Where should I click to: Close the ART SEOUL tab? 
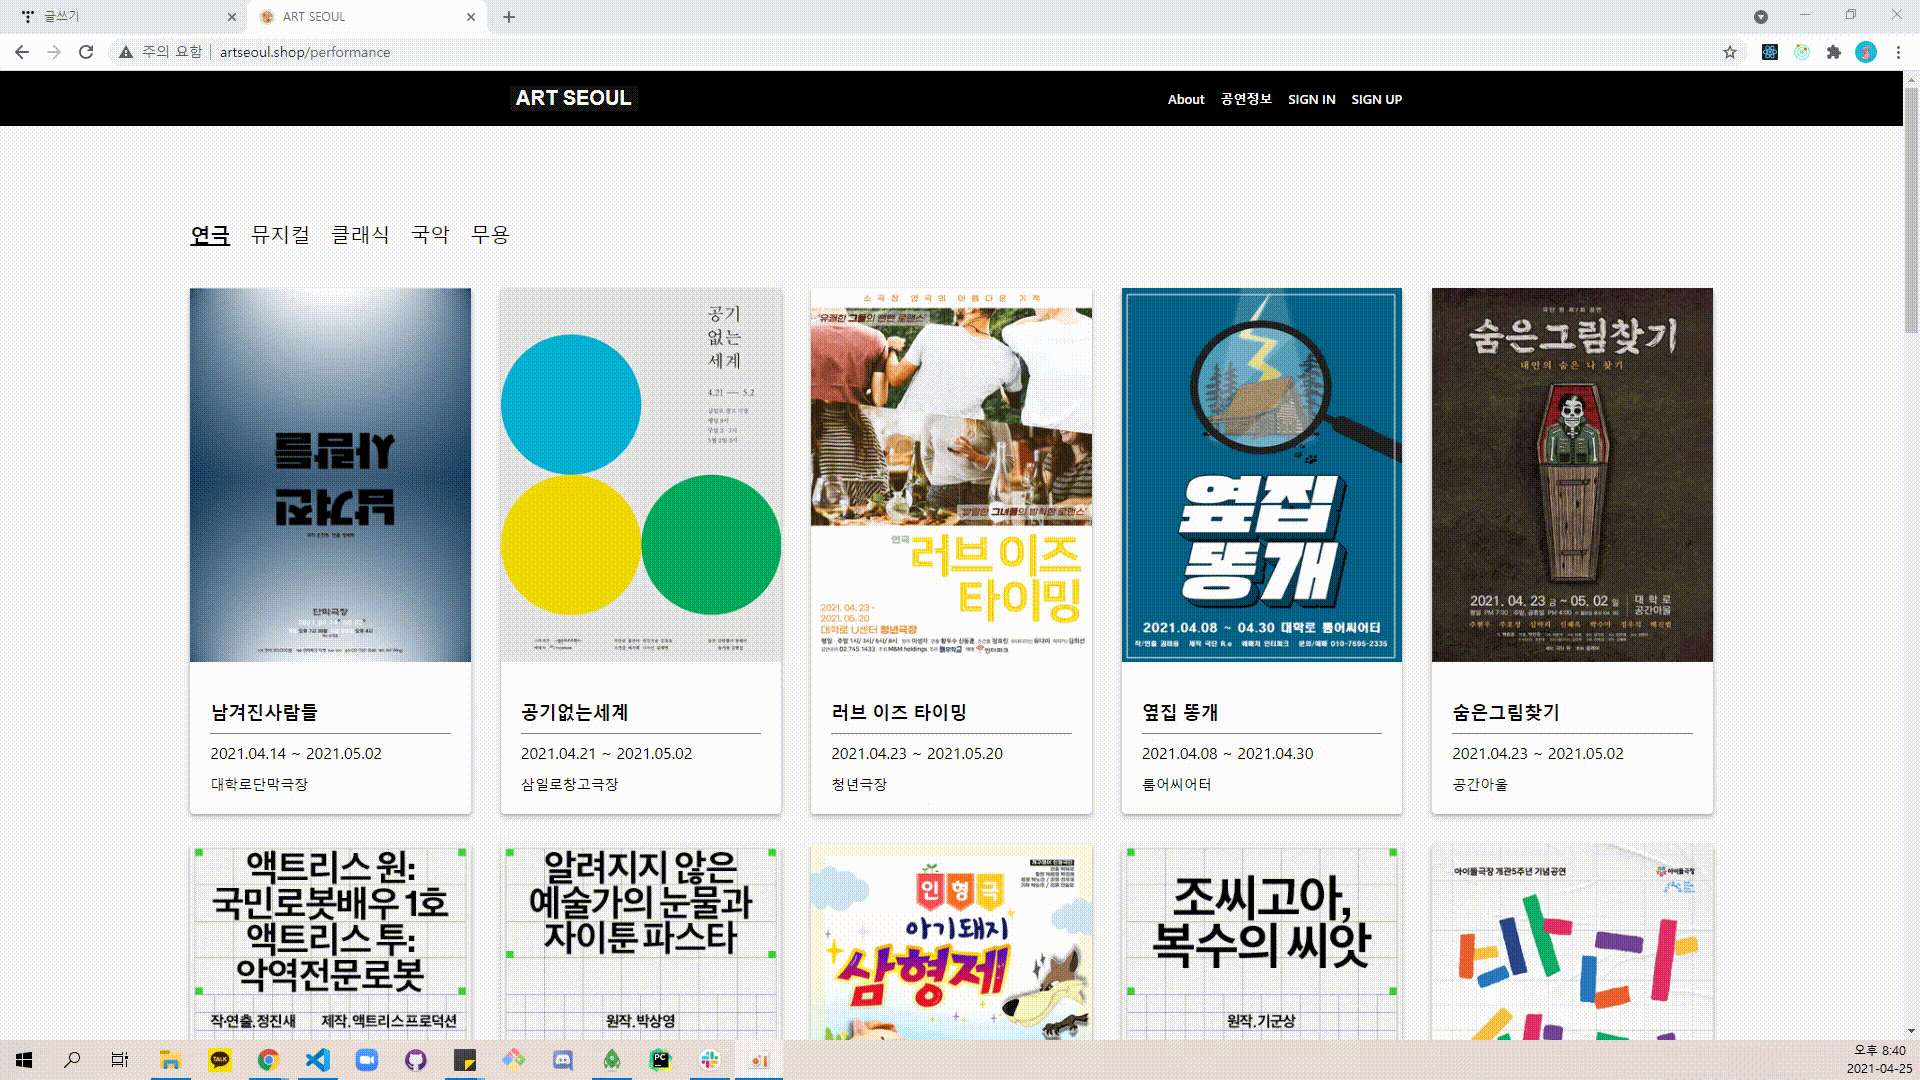(x=471, y=16)
